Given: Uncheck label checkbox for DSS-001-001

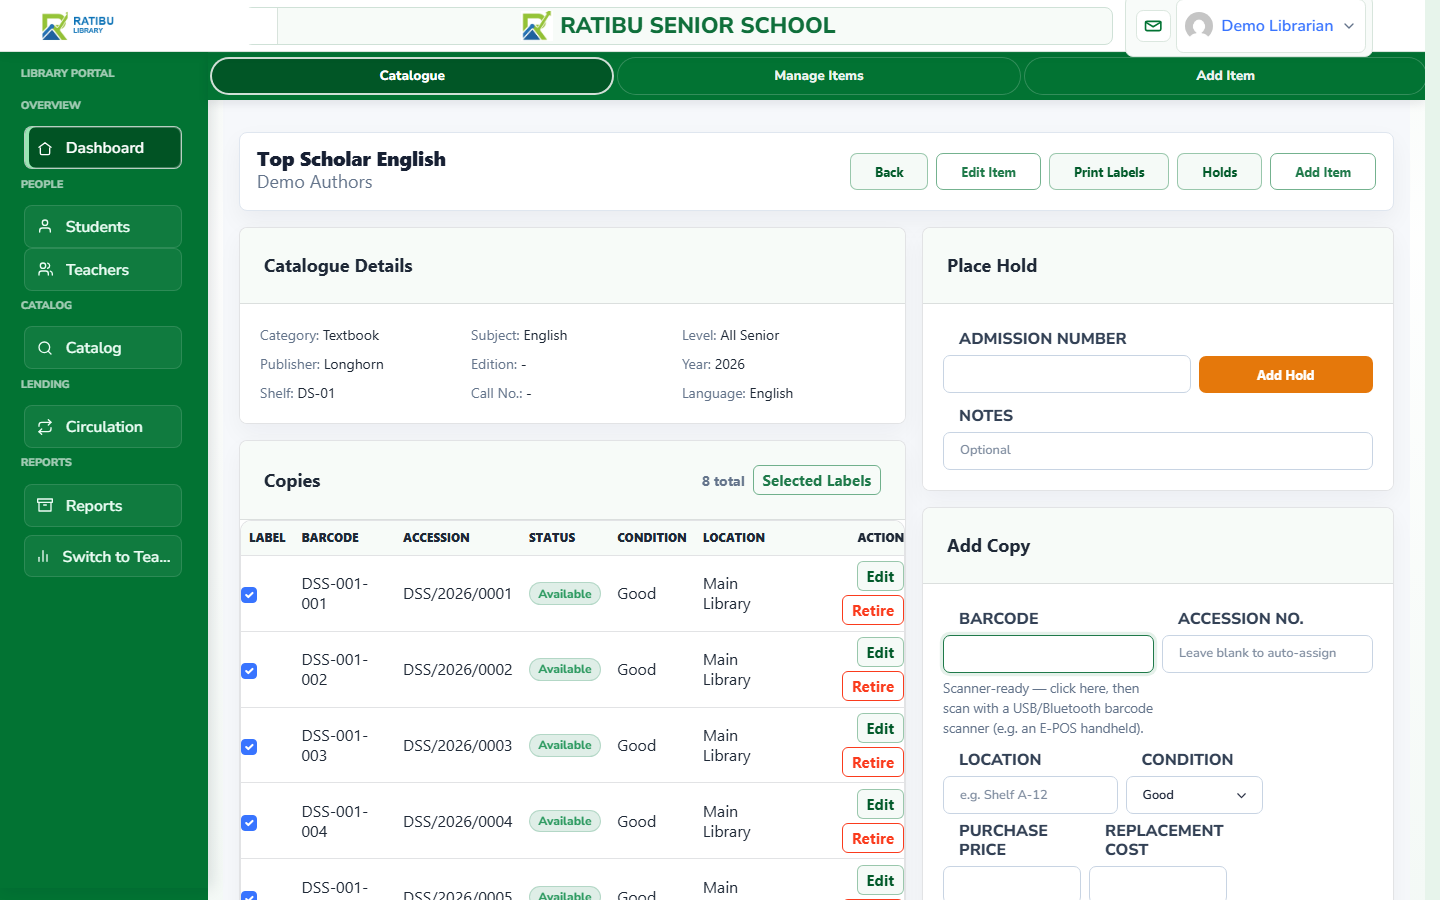Looking at the screenshot, I should (249, 595).
